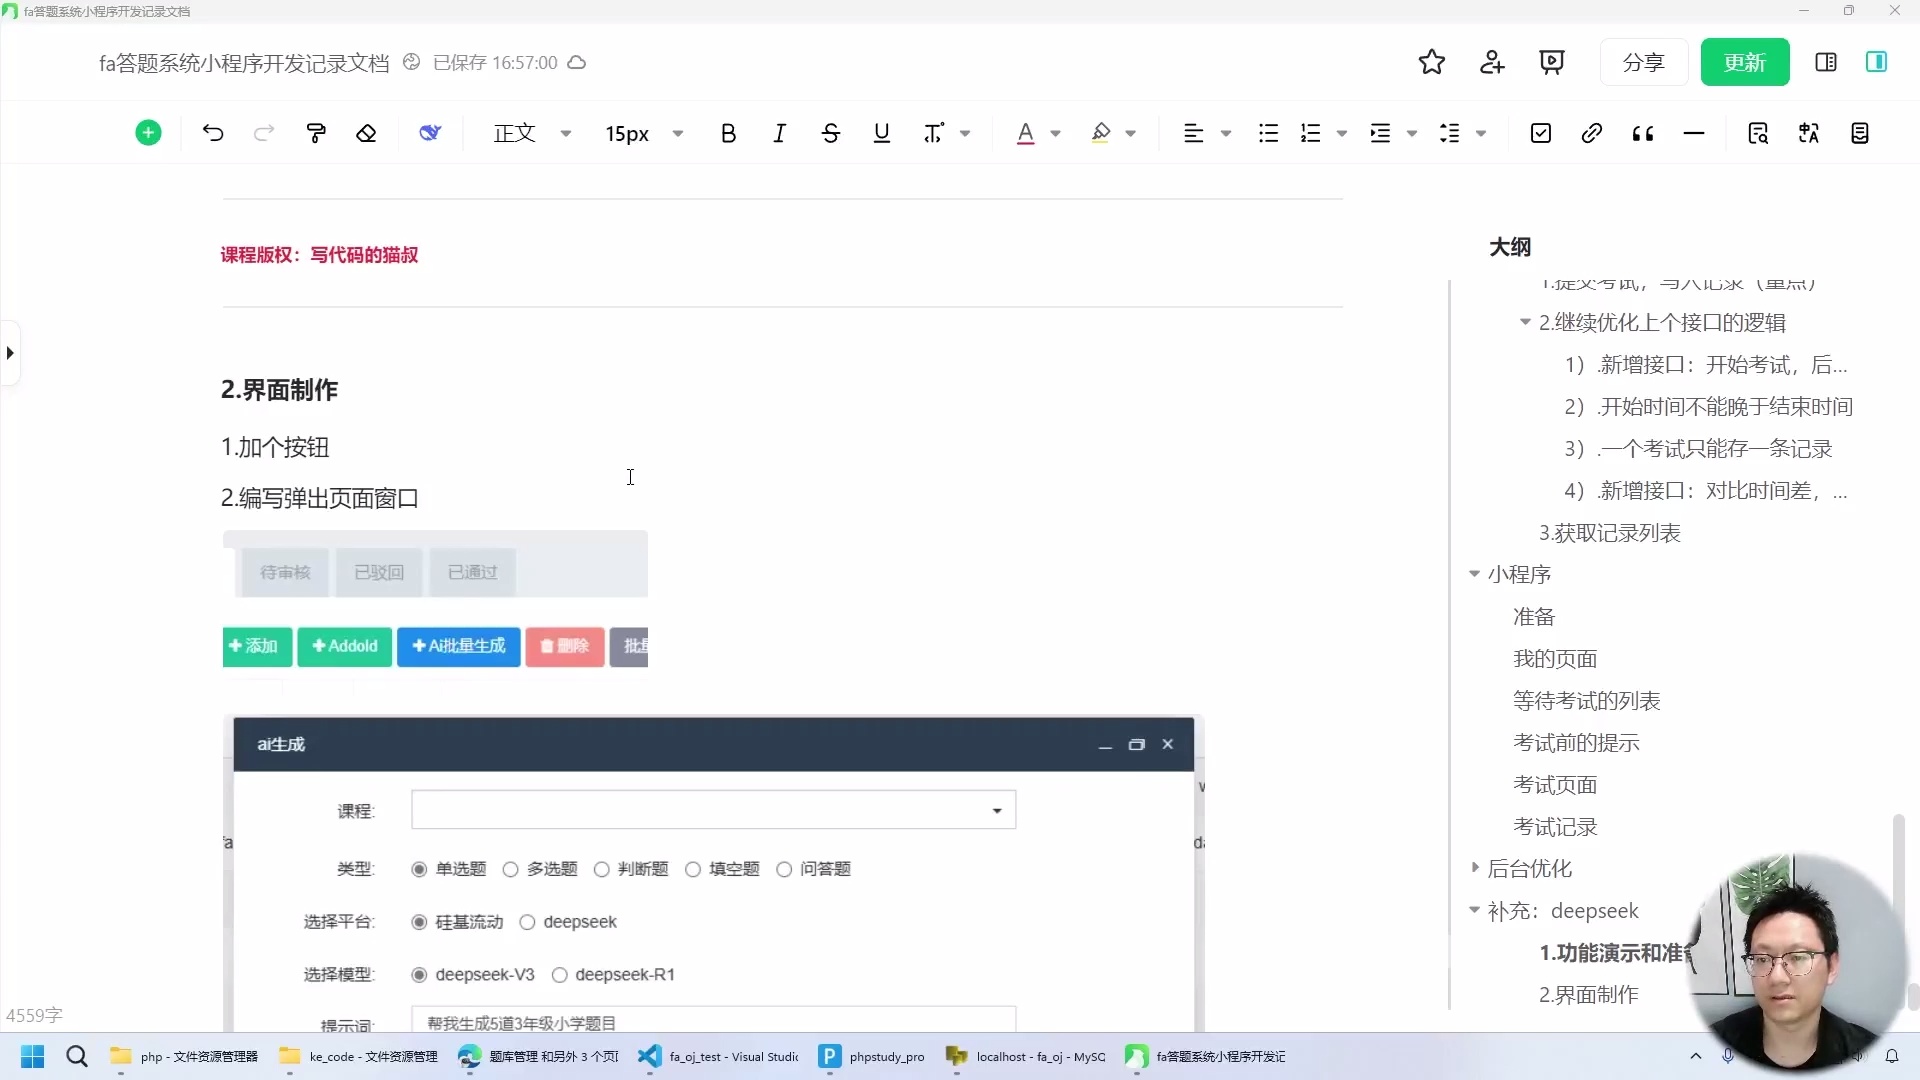Insert a checklist item
1920x1080 pixels.
1540,133
